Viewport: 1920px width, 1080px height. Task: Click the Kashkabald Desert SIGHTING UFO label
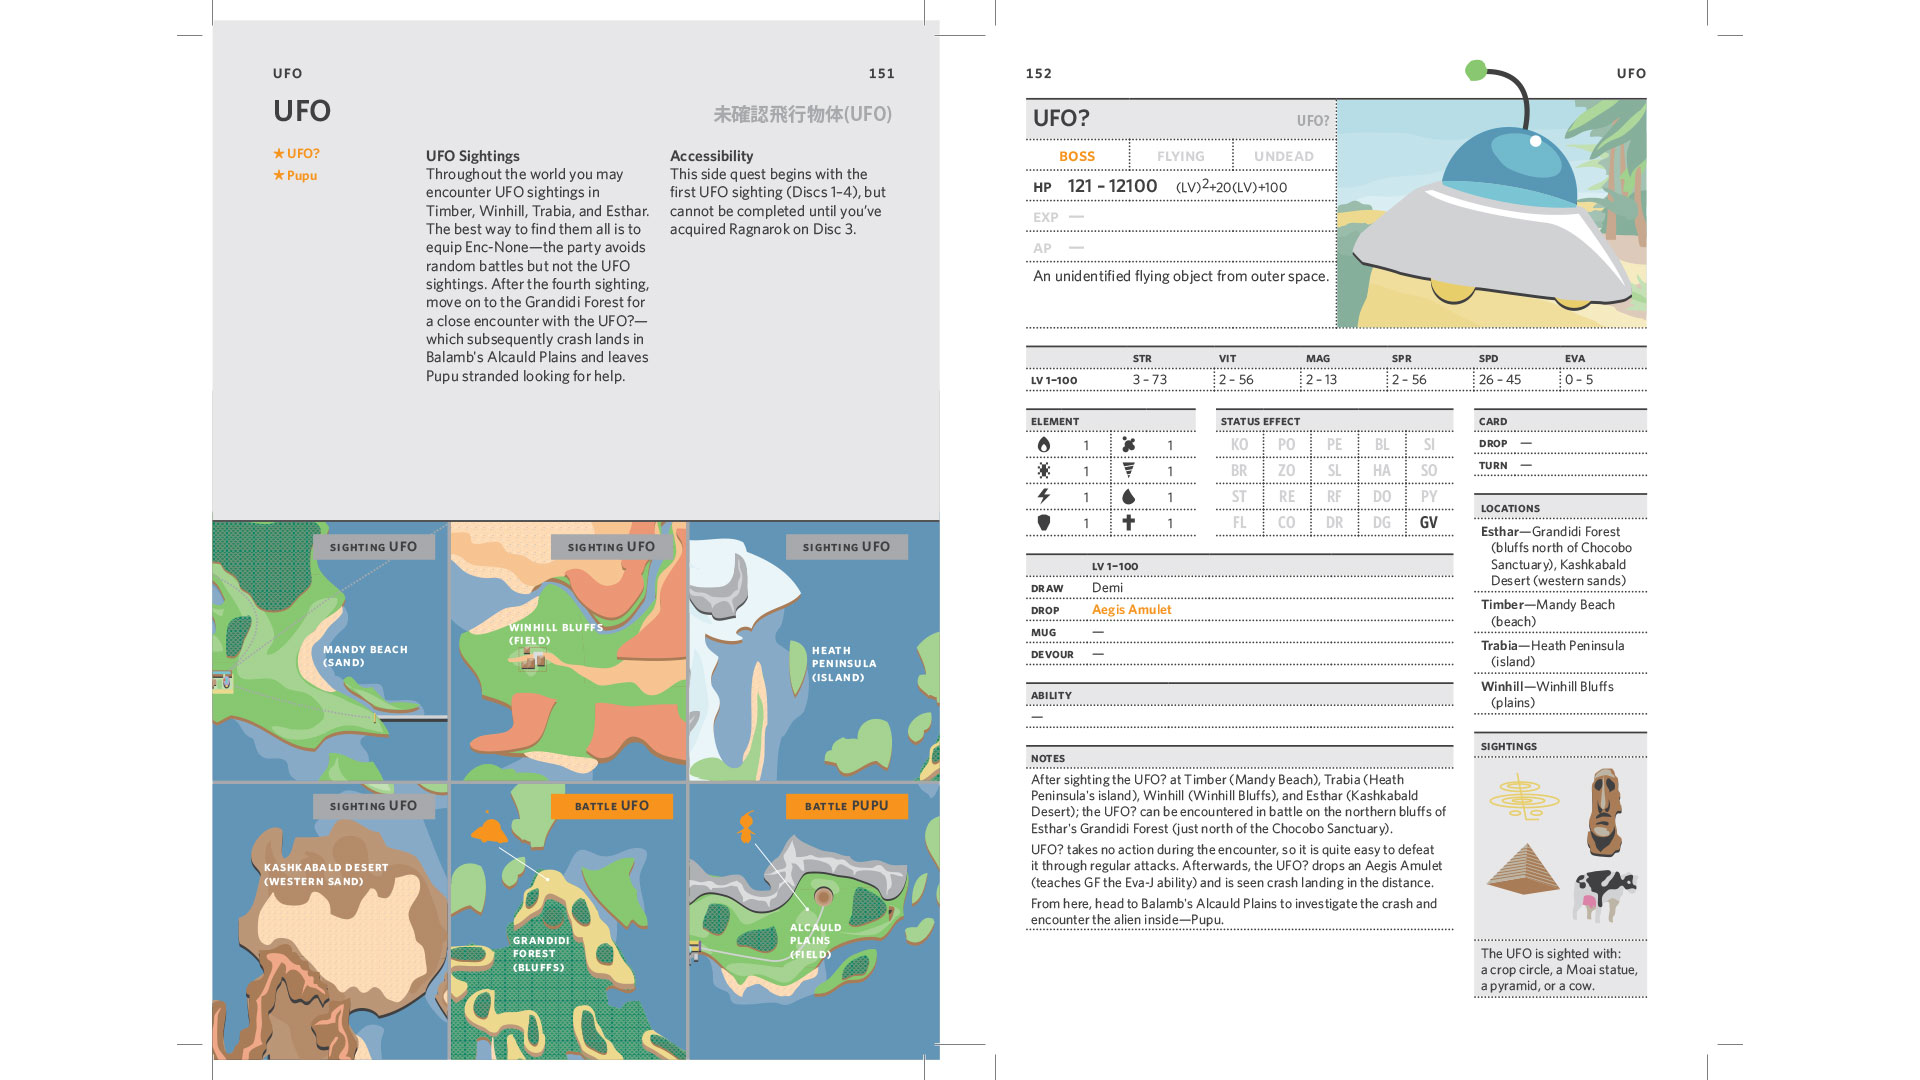coord(374,806)
